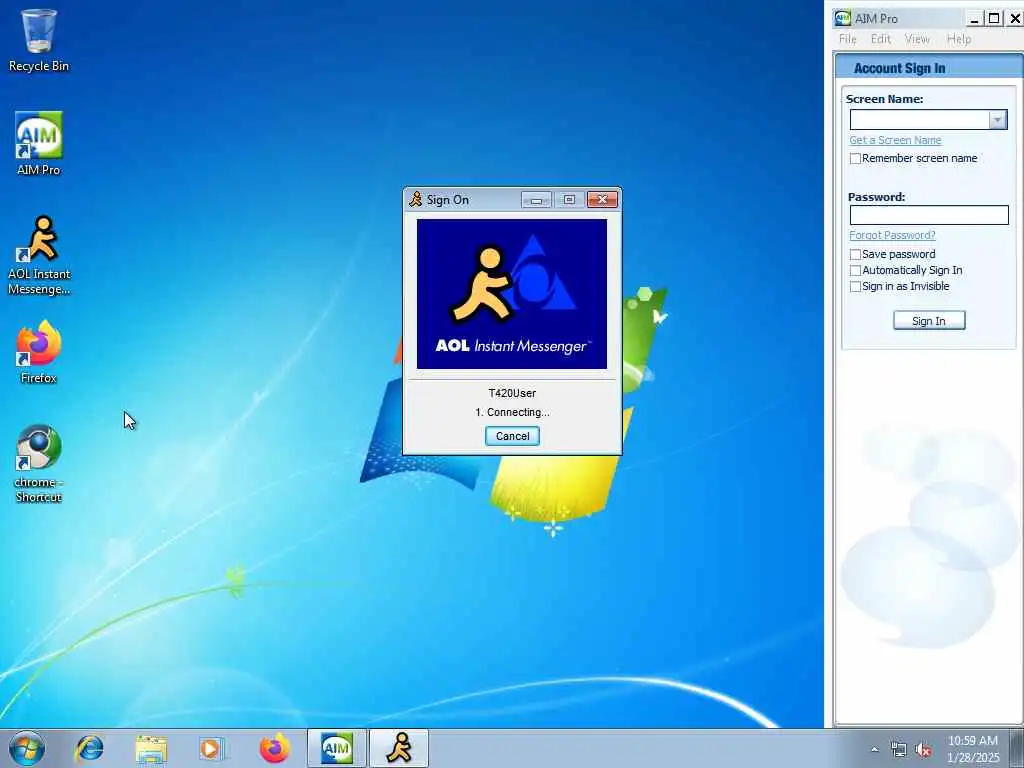Open the AIM Pro Edit menu
The image size is (1024, 768).
[881, 39]
